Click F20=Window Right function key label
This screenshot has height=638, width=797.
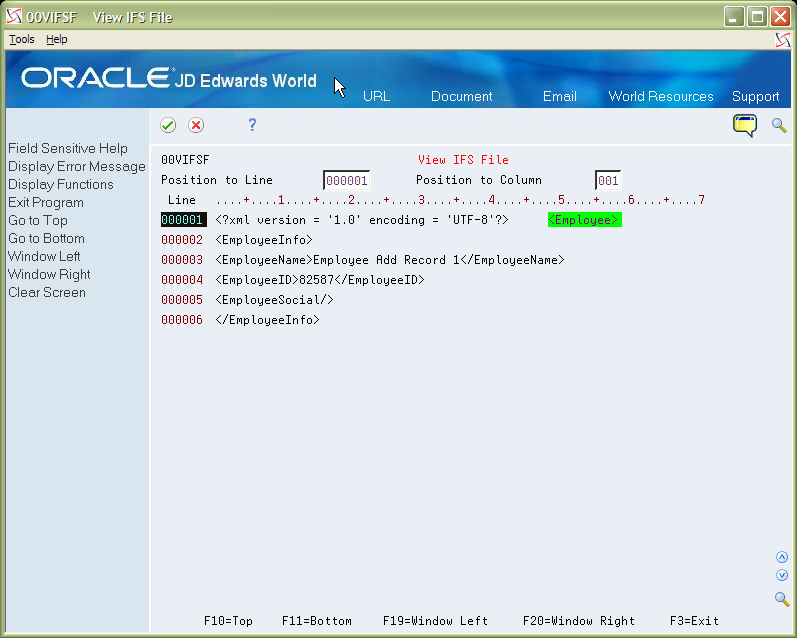[x=579, y=621]
